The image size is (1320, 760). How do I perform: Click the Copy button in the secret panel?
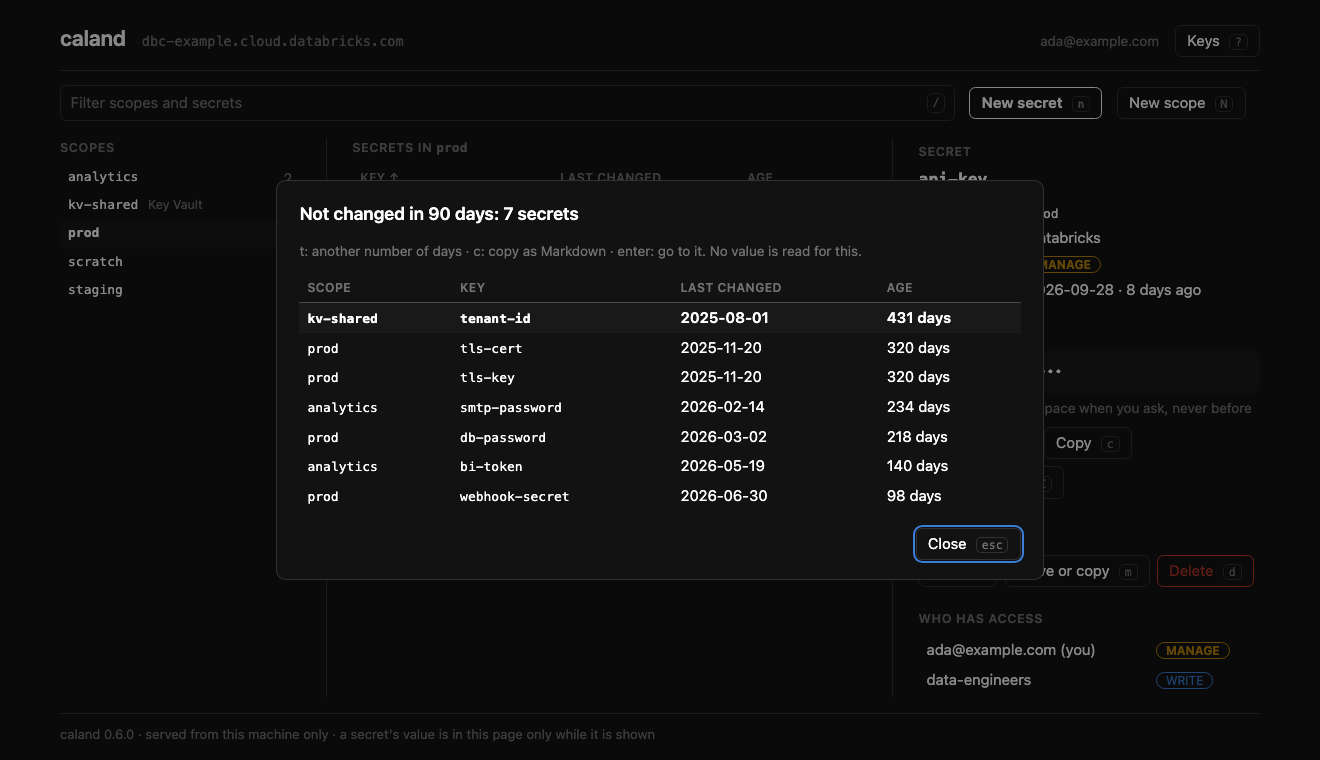coord(1086,443)
